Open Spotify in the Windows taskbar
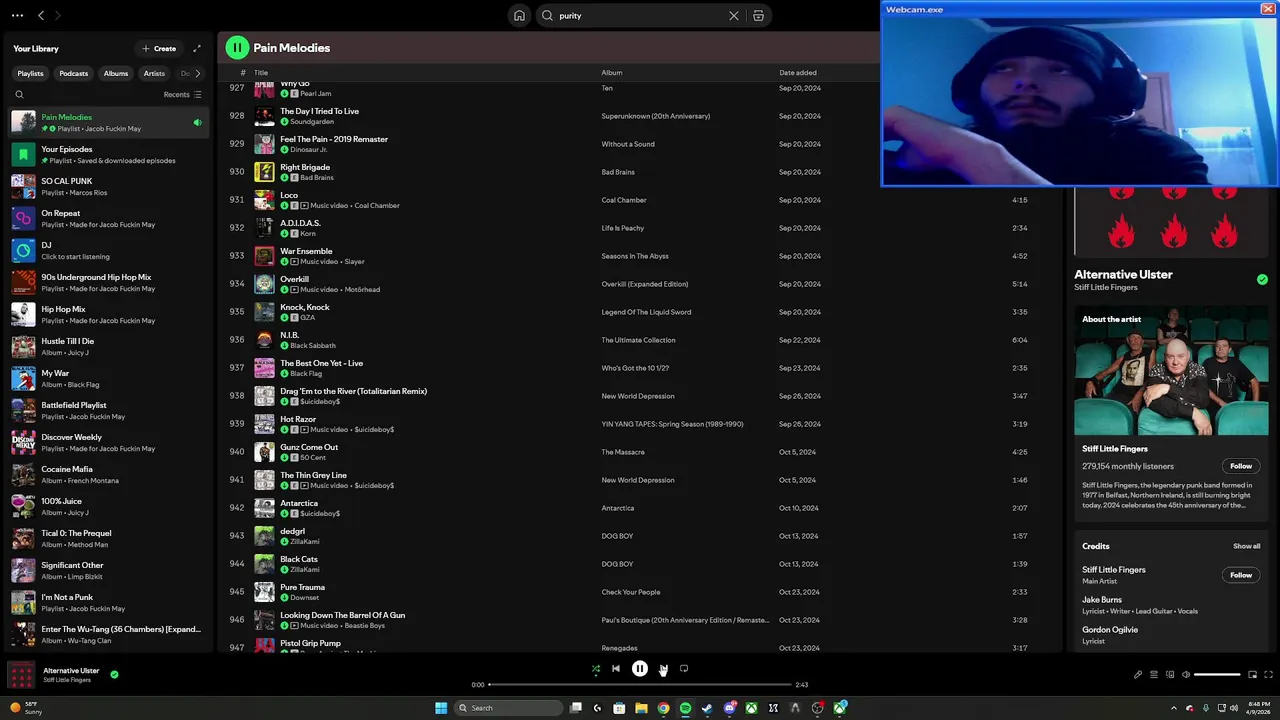Screen dimensions: 1280x720 point(685,708)
